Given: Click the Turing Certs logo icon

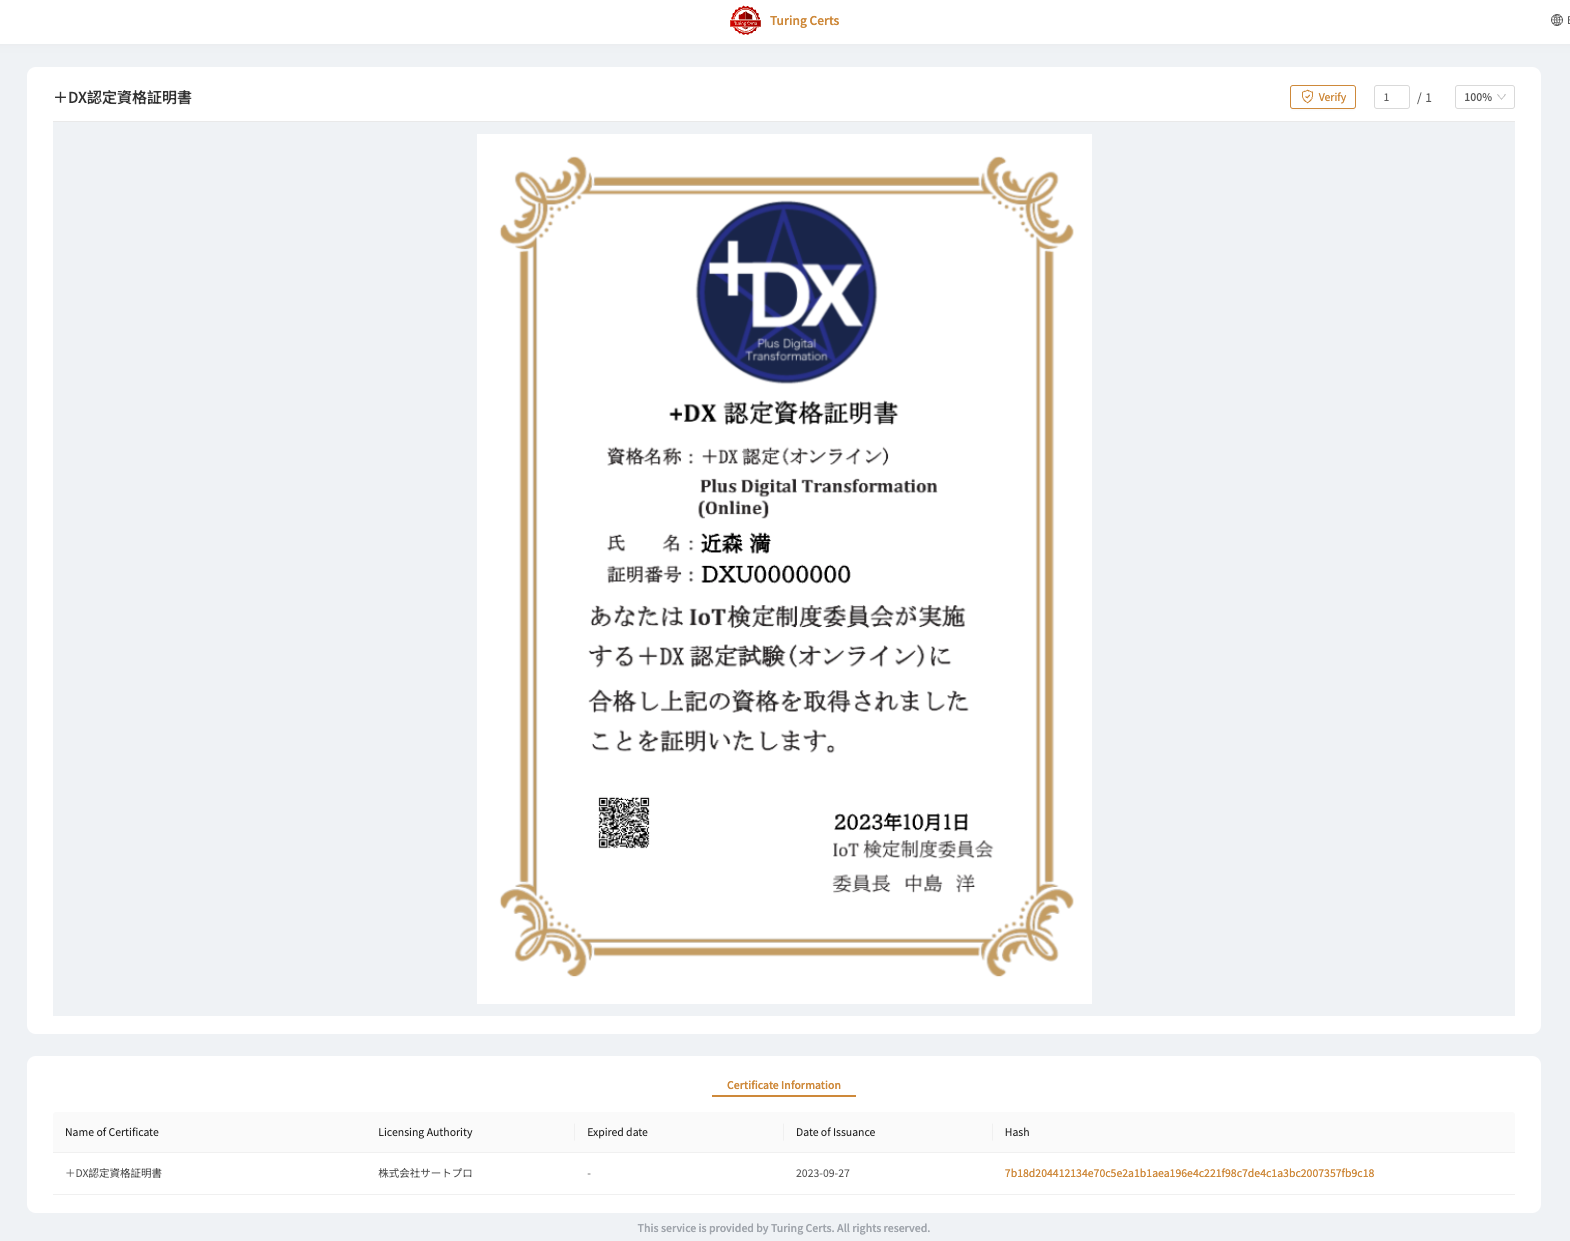Looking at the screenshot, I should pos(745,20).
